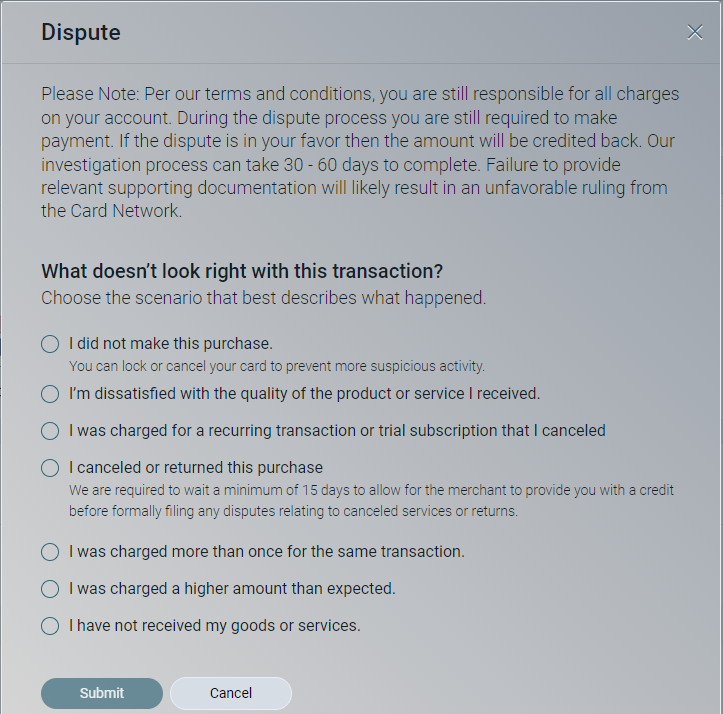Click the 'What doesn't look right' heading
The width and height of the screenshot is (723, 714).
point(242,271)
